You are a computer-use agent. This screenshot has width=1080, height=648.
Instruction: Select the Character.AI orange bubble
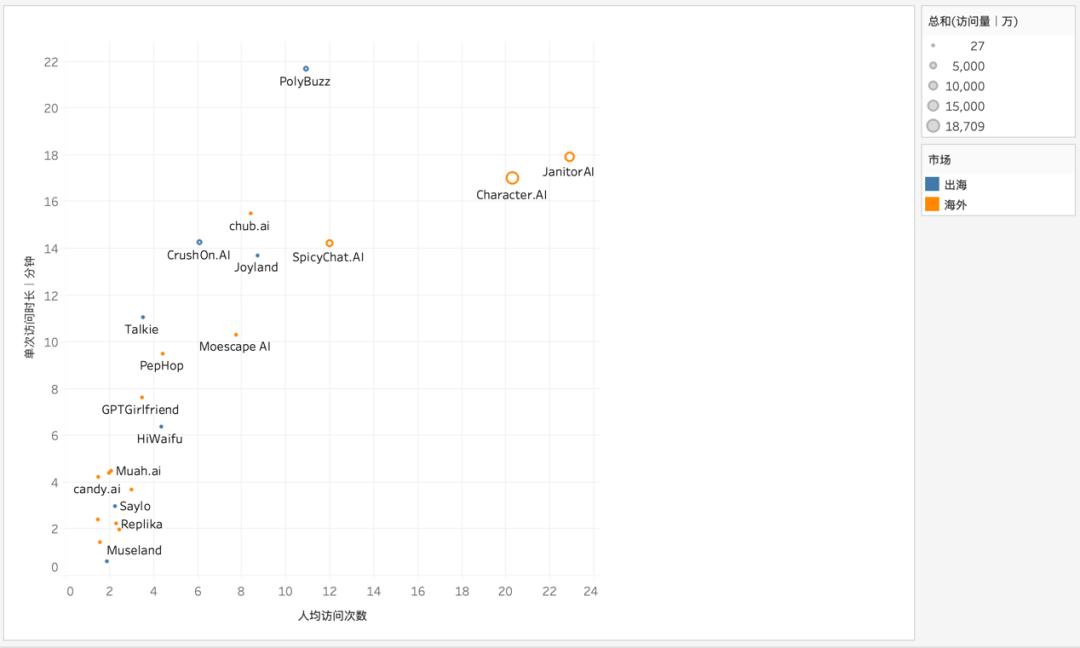pyautogui.click(x=512, y=178)
